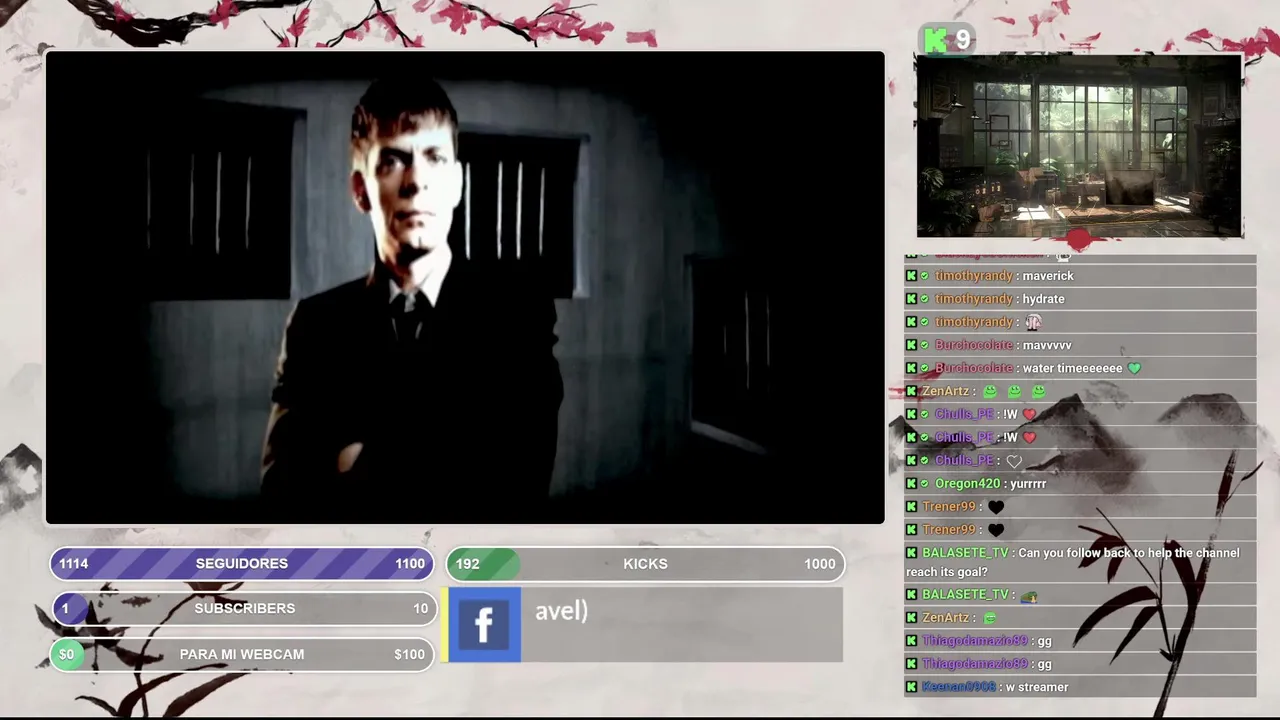Click the SEGUIDORES goal progress bar

point(242,564)
